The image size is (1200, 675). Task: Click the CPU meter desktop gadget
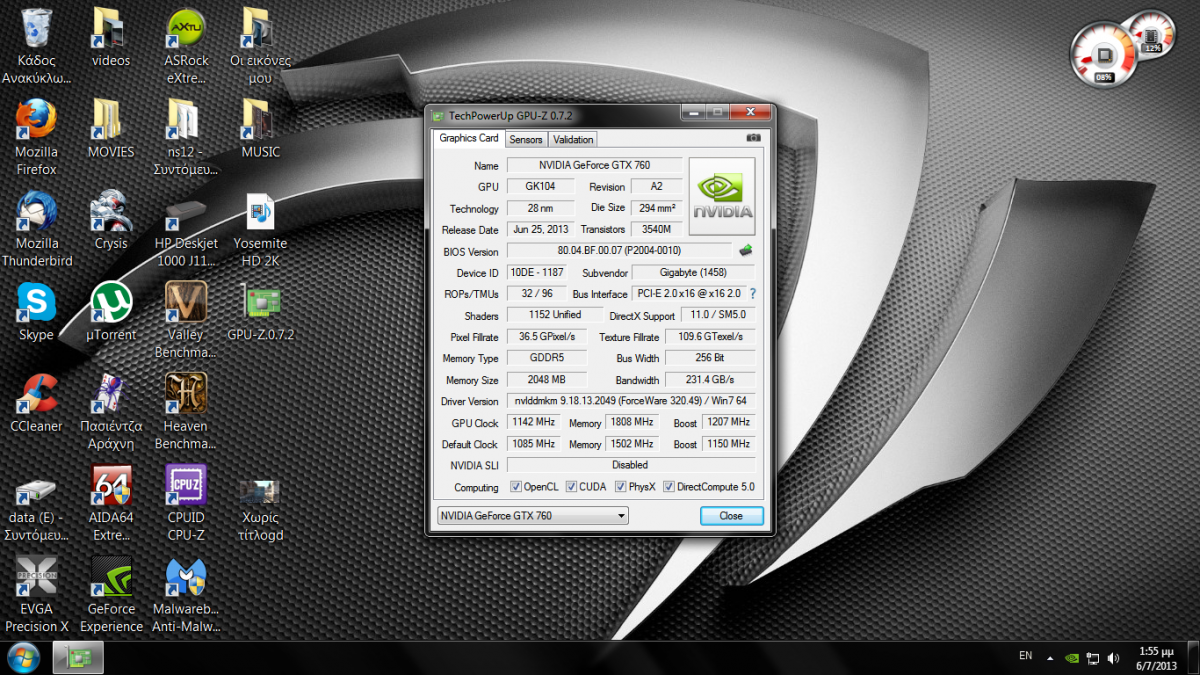click(x=1104, y=55)
